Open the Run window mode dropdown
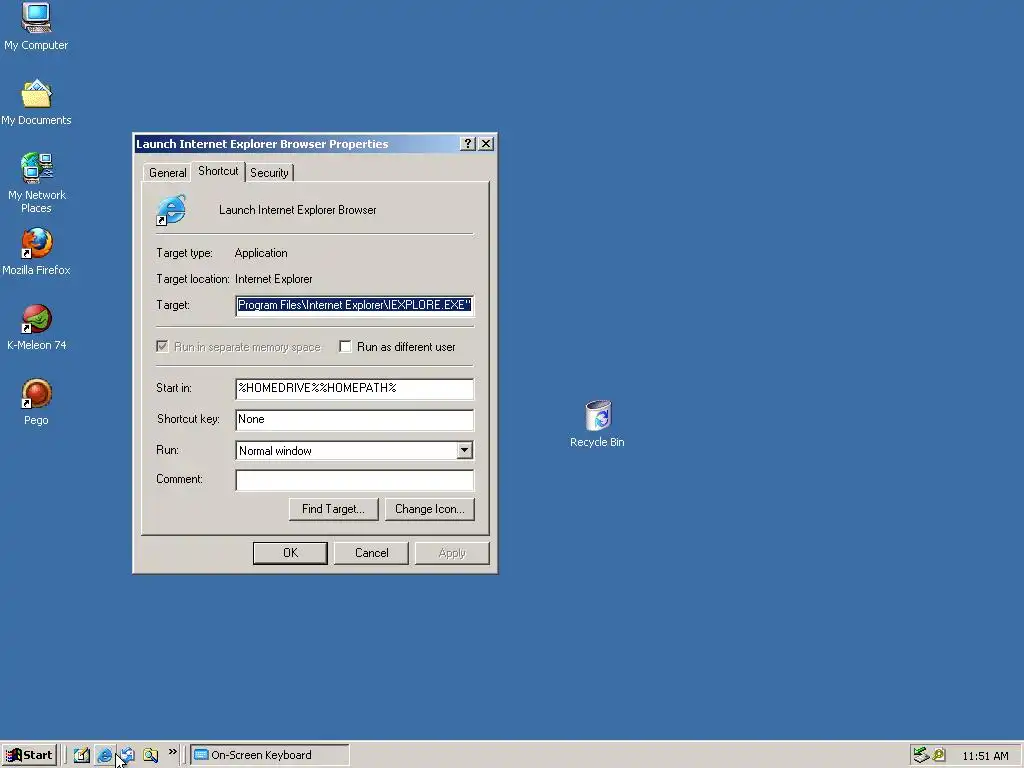 click(464, 450)
